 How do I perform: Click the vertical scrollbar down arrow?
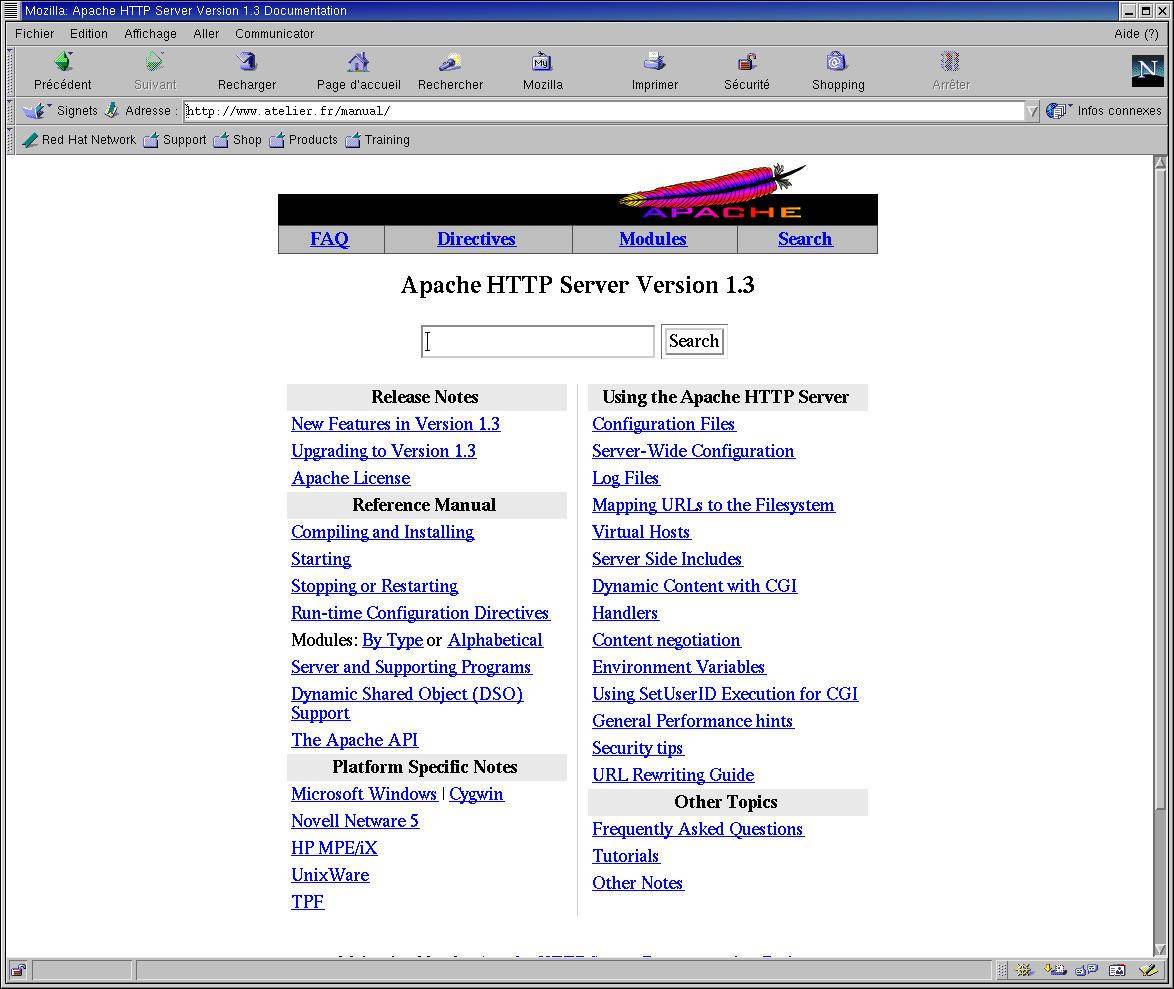1161,949
